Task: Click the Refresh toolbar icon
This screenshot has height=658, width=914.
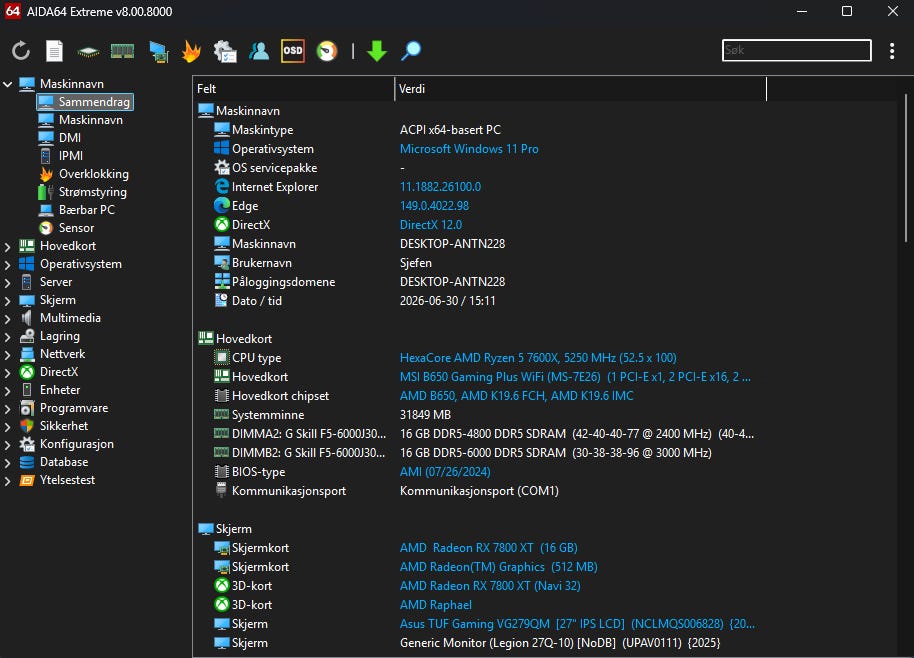Action: 21,51
